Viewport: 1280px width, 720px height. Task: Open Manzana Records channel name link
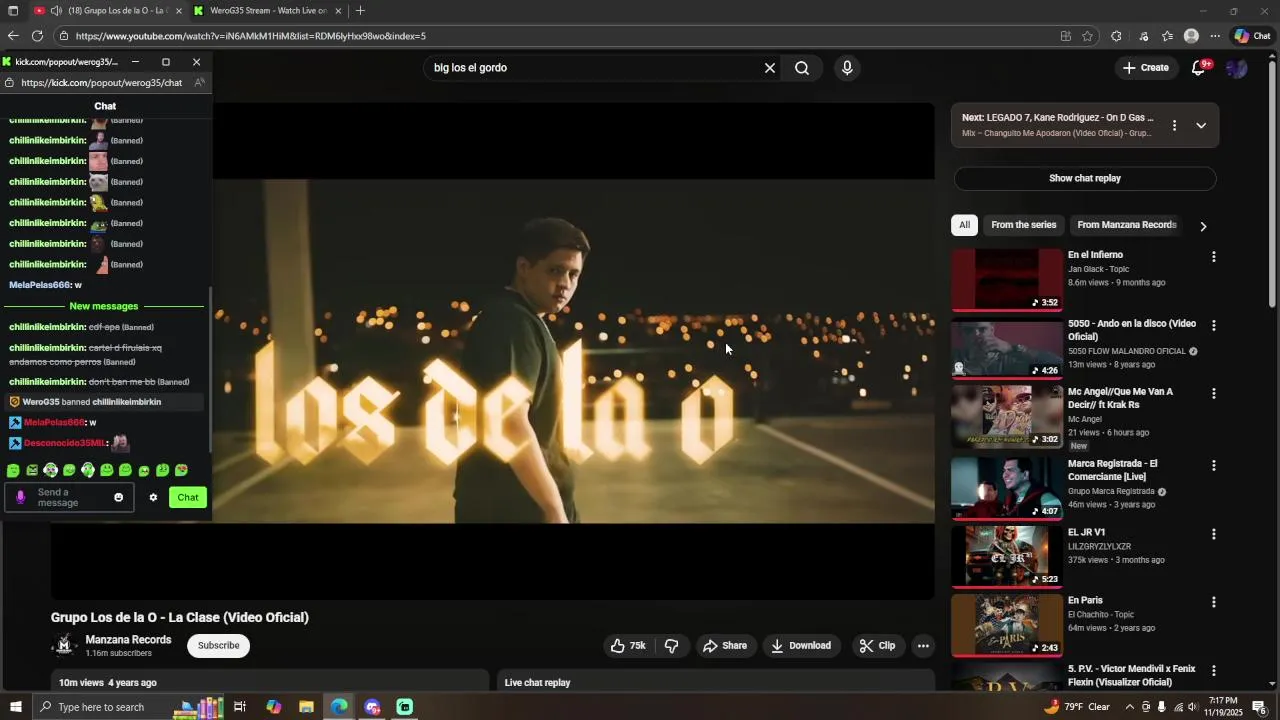128,640
